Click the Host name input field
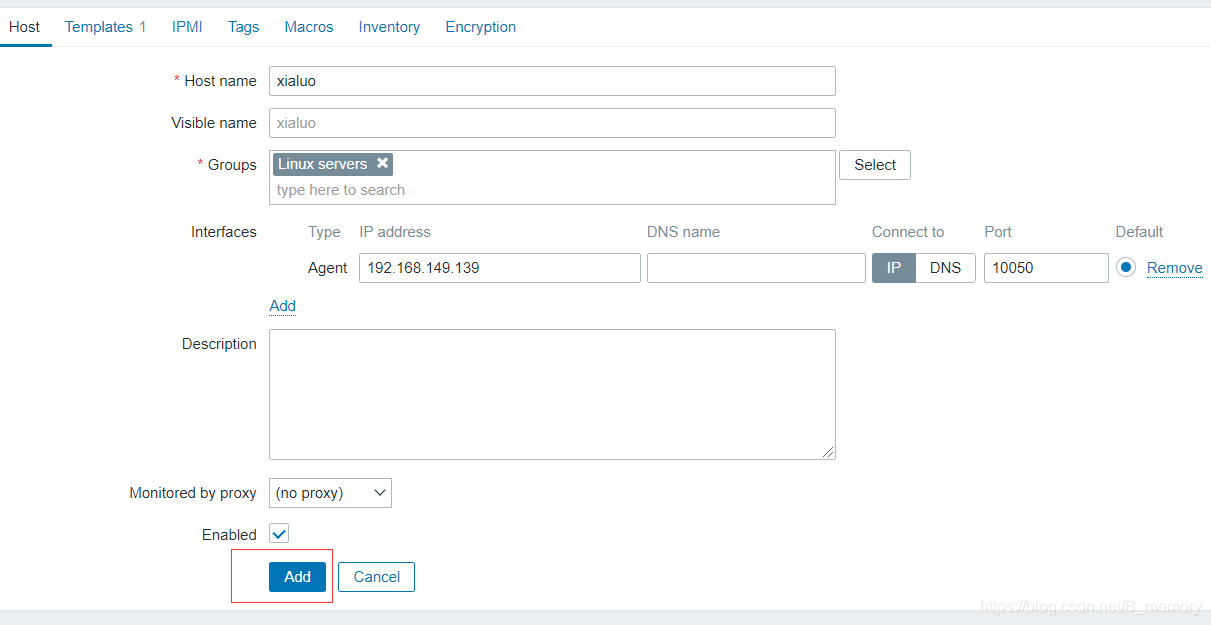Screen dimensions: 1211x625 coord(552,81)
